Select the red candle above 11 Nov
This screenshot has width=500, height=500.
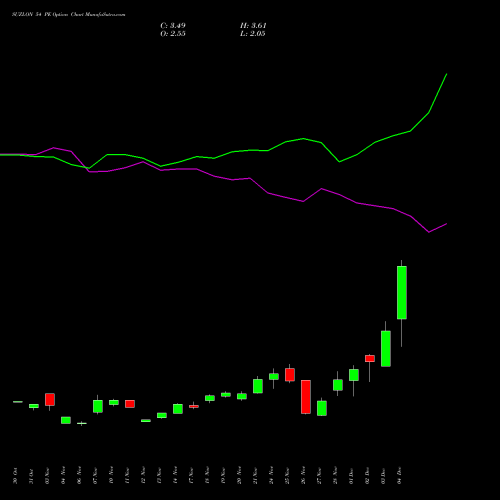pyautogui.click(x=130, y=404)
